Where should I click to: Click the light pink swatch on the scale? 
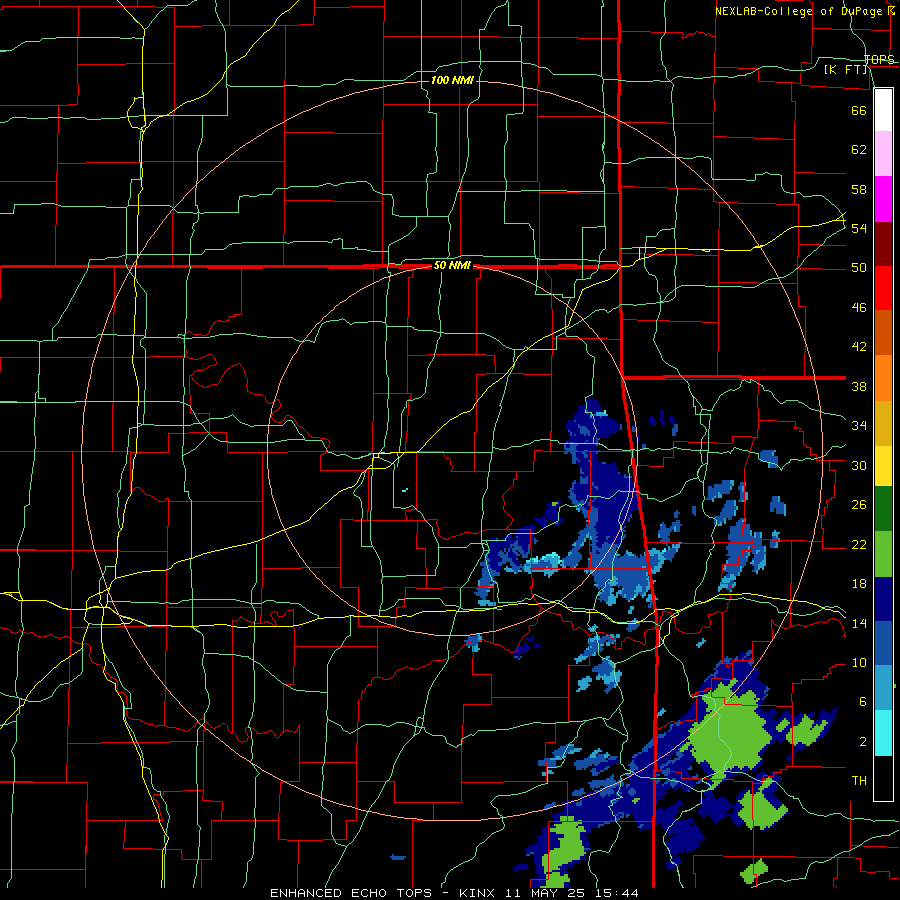click(x=883, y=154)
